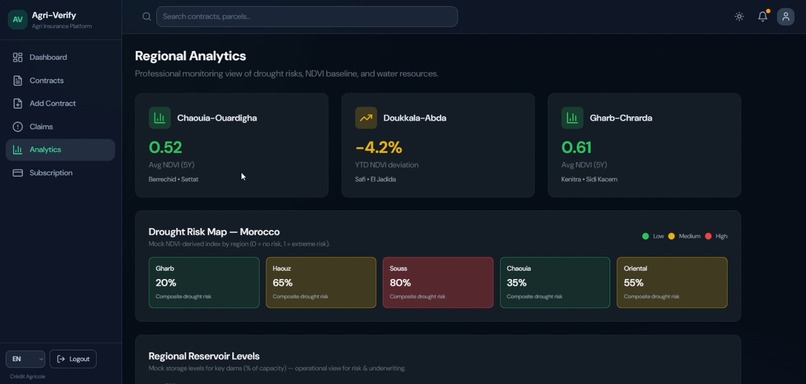806x384 pixels.
Task: Click the Gharb-Chrarda green chart icon
Action: tap(572, 118)
